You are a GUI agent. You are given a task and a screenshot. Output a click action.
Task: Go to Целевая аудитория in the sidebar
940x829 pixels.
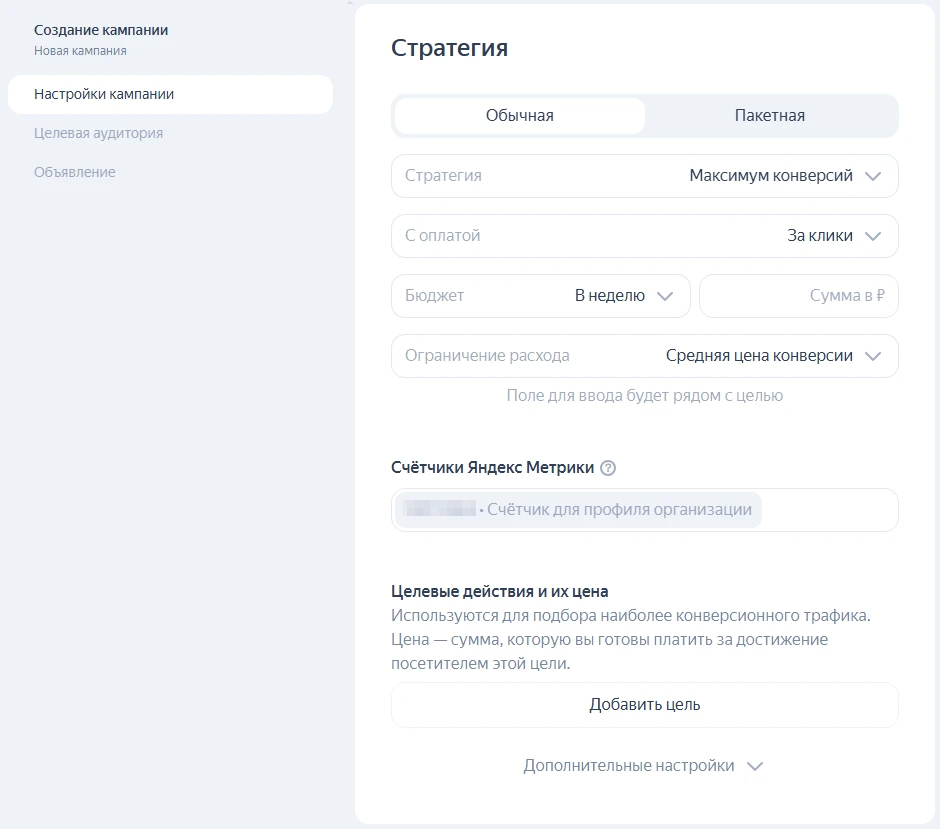coord(98,133)
